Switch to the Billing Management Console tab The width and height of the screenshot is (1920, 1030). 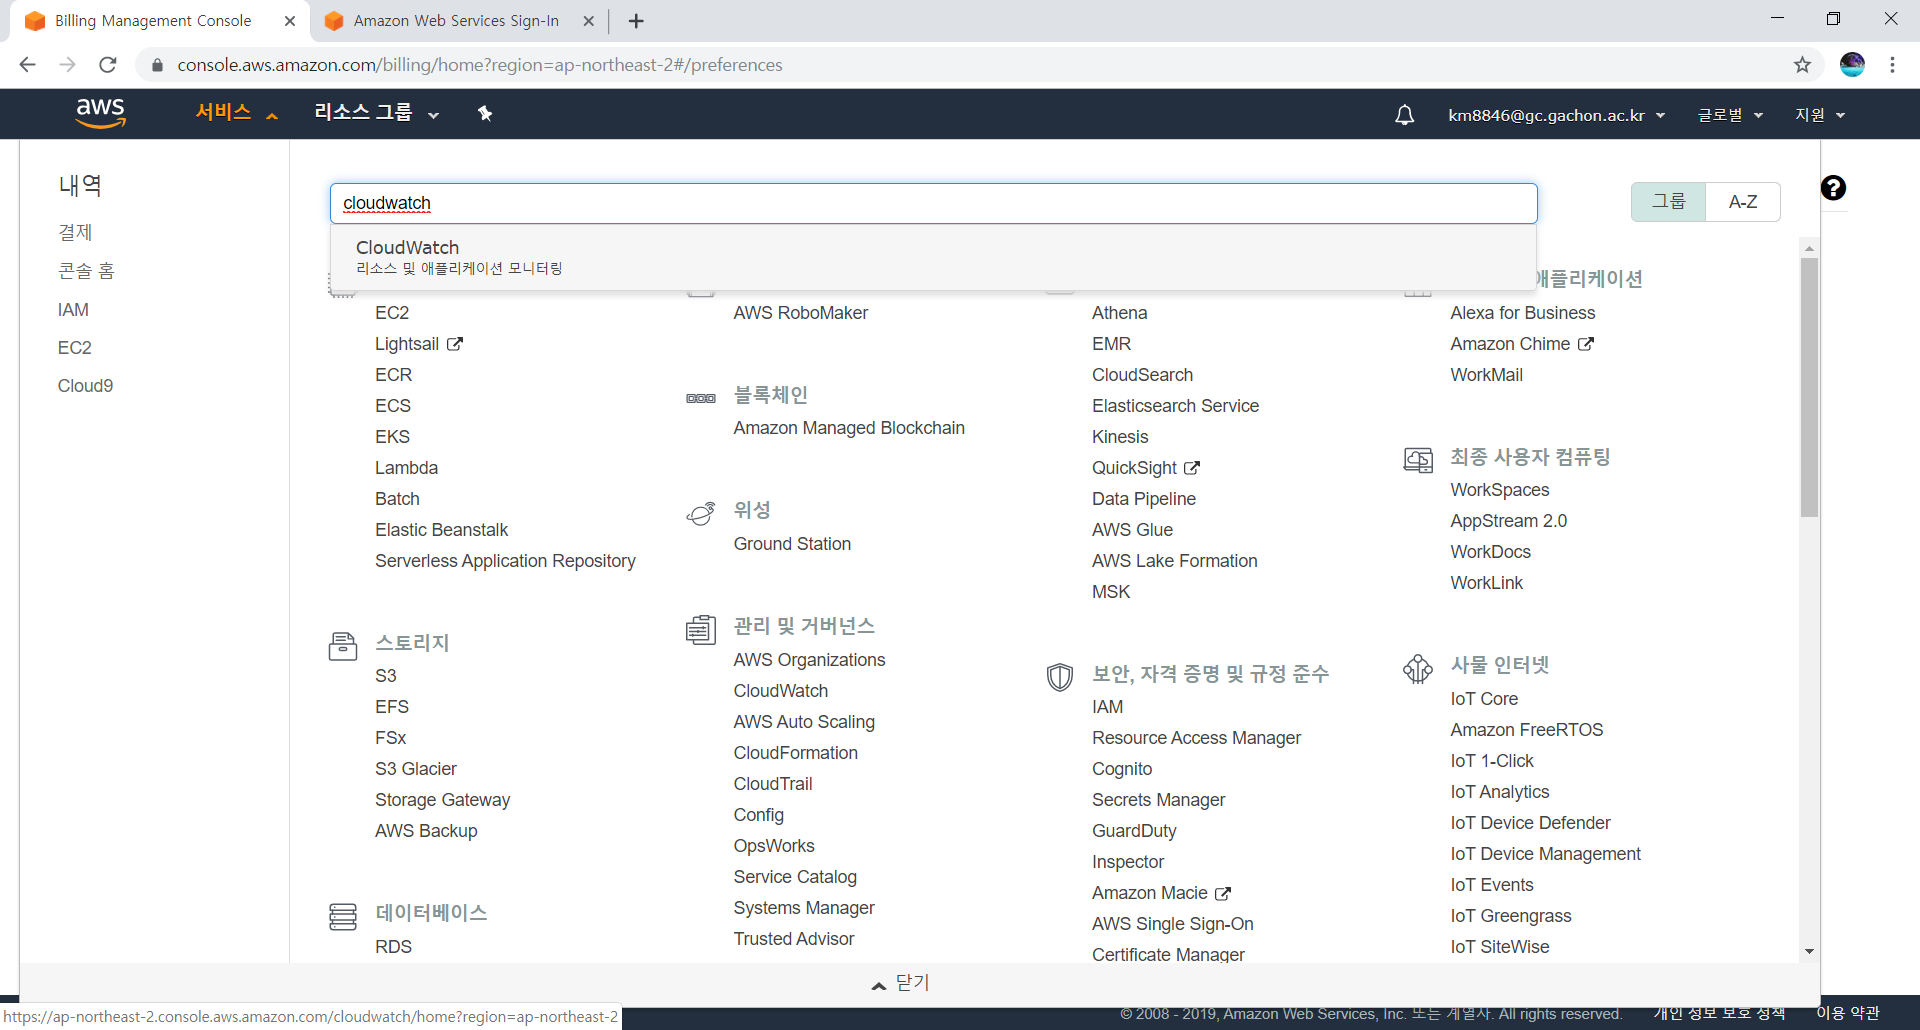pos(153,21)
